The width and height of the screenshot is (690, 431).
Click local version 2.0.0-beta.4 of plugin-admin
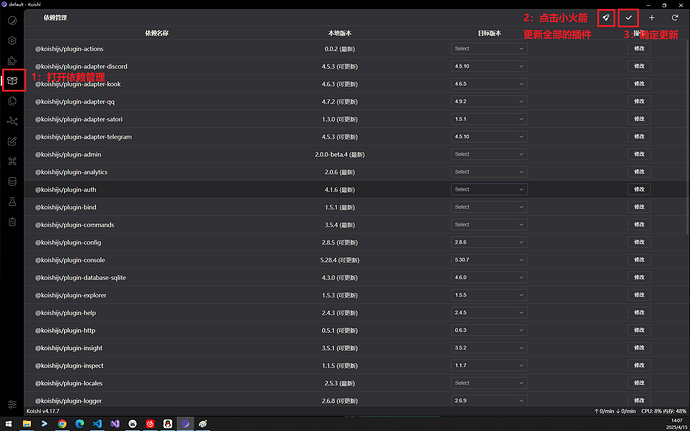click(x=340, y=155)
